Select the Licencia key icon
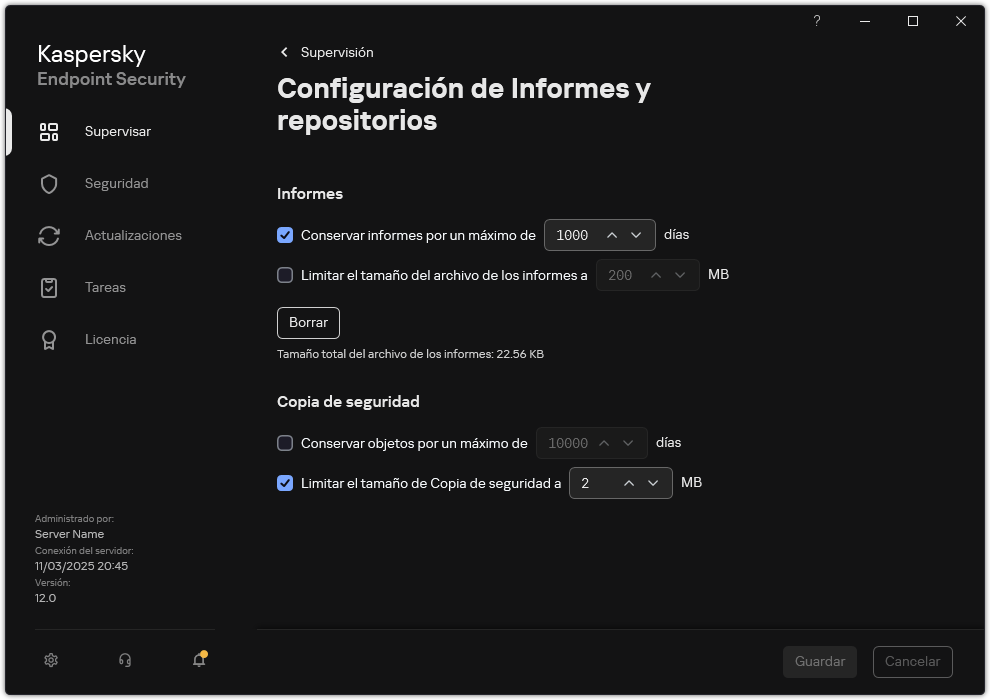 click(x=49, y=339)
